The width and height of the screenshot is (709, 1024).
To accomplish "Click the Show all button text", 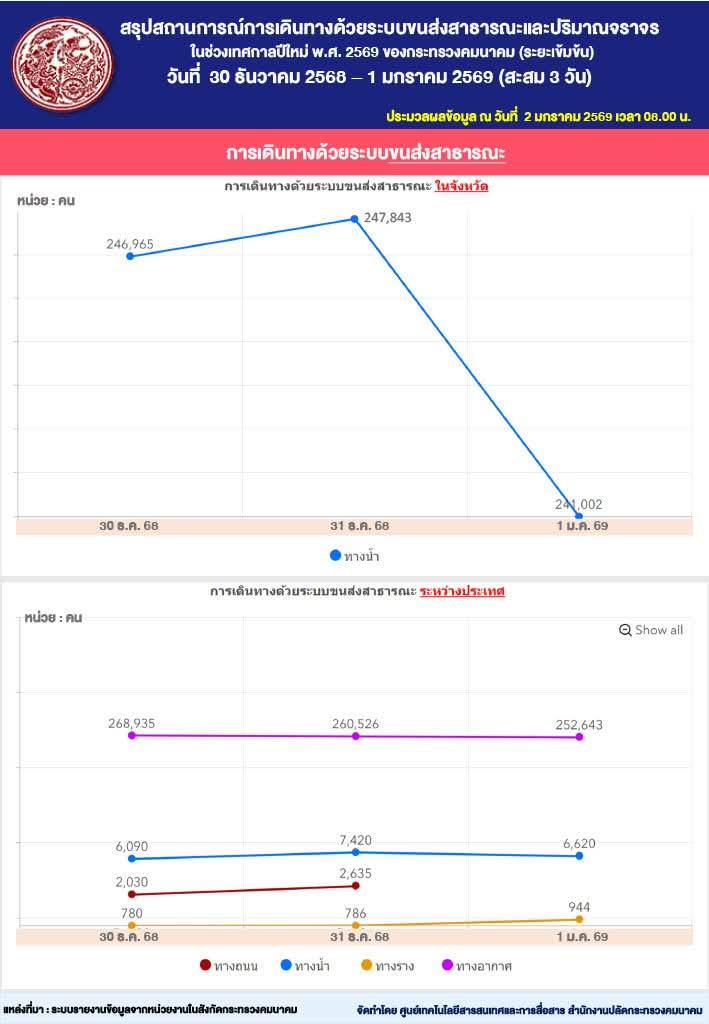I will pos(659,630).
